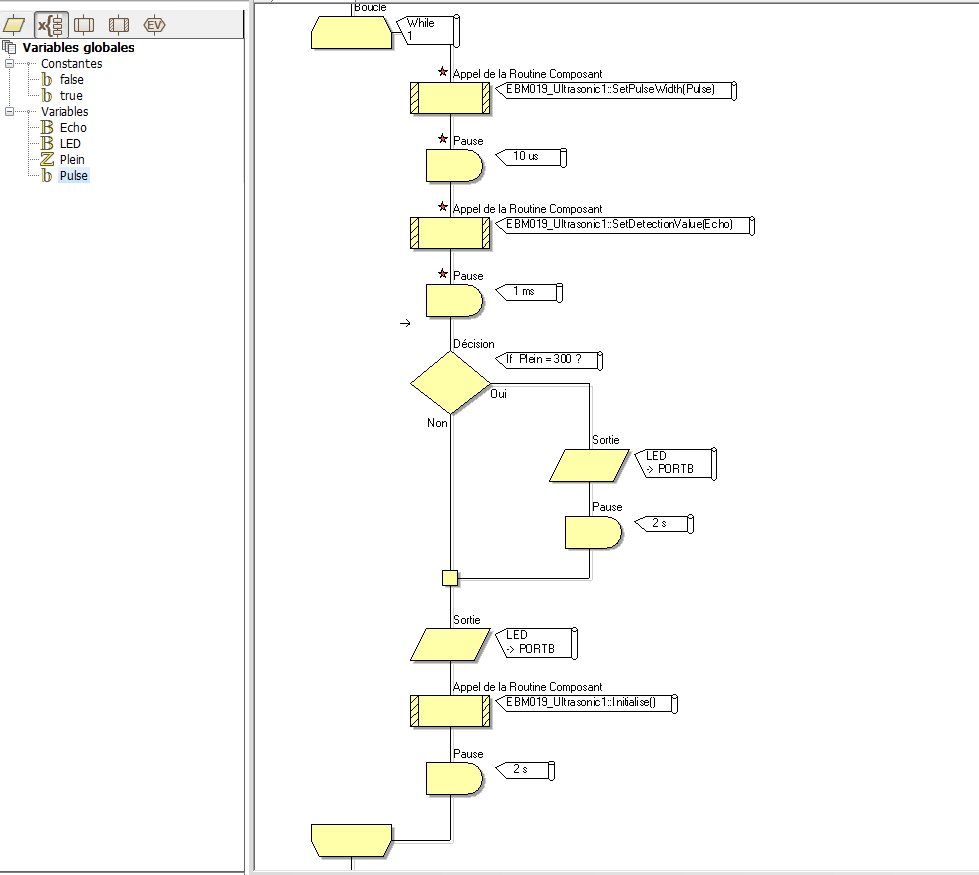Select the Sortie output block in Oui branch
Image resolution: width=979 pixels, height=875 pixels.
[589, 465]
